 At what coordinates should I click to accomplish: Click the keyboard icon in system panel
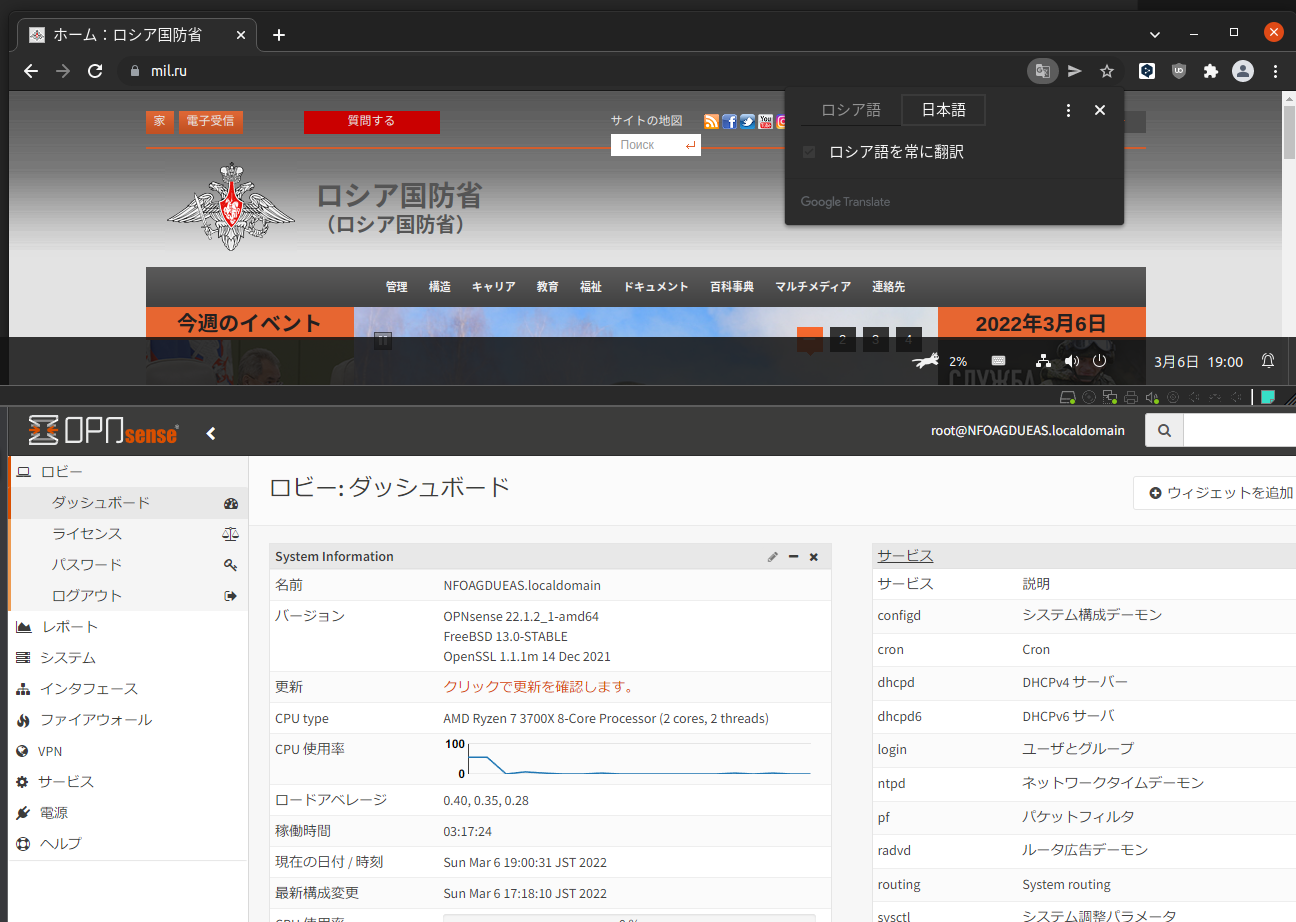pyautogui.click(x=998, y=361)
